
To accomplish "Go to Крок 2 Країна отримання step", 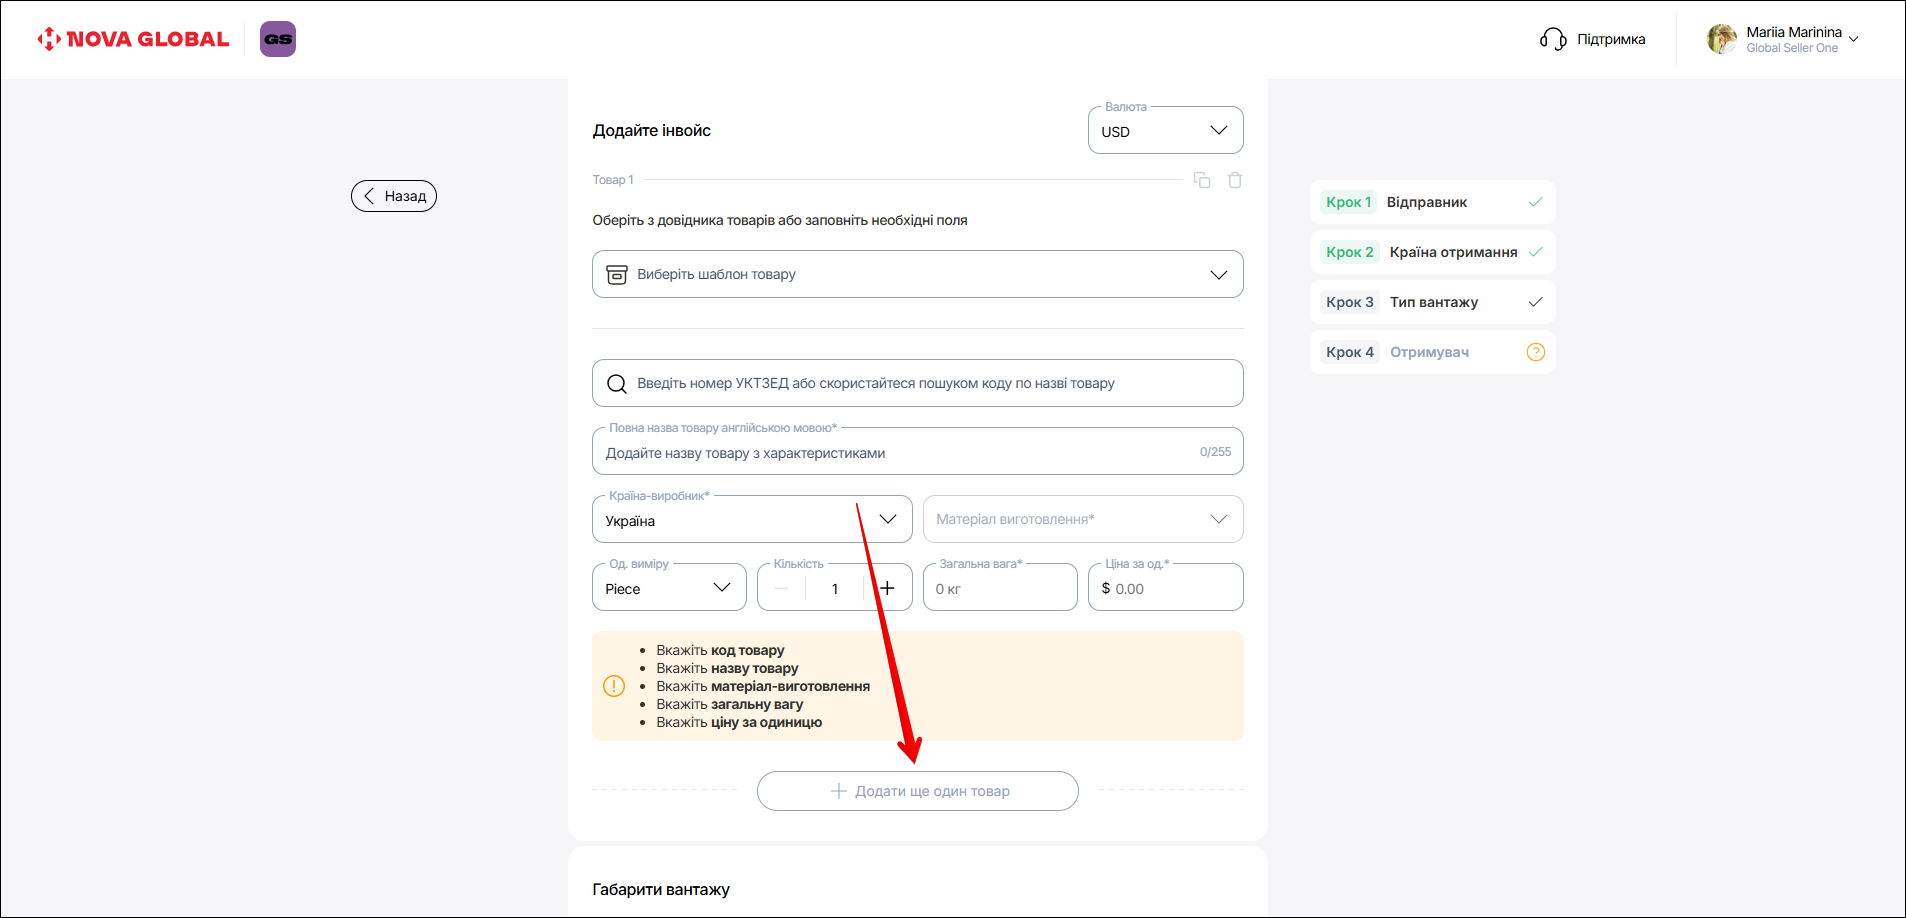I will click(1431, 252).
